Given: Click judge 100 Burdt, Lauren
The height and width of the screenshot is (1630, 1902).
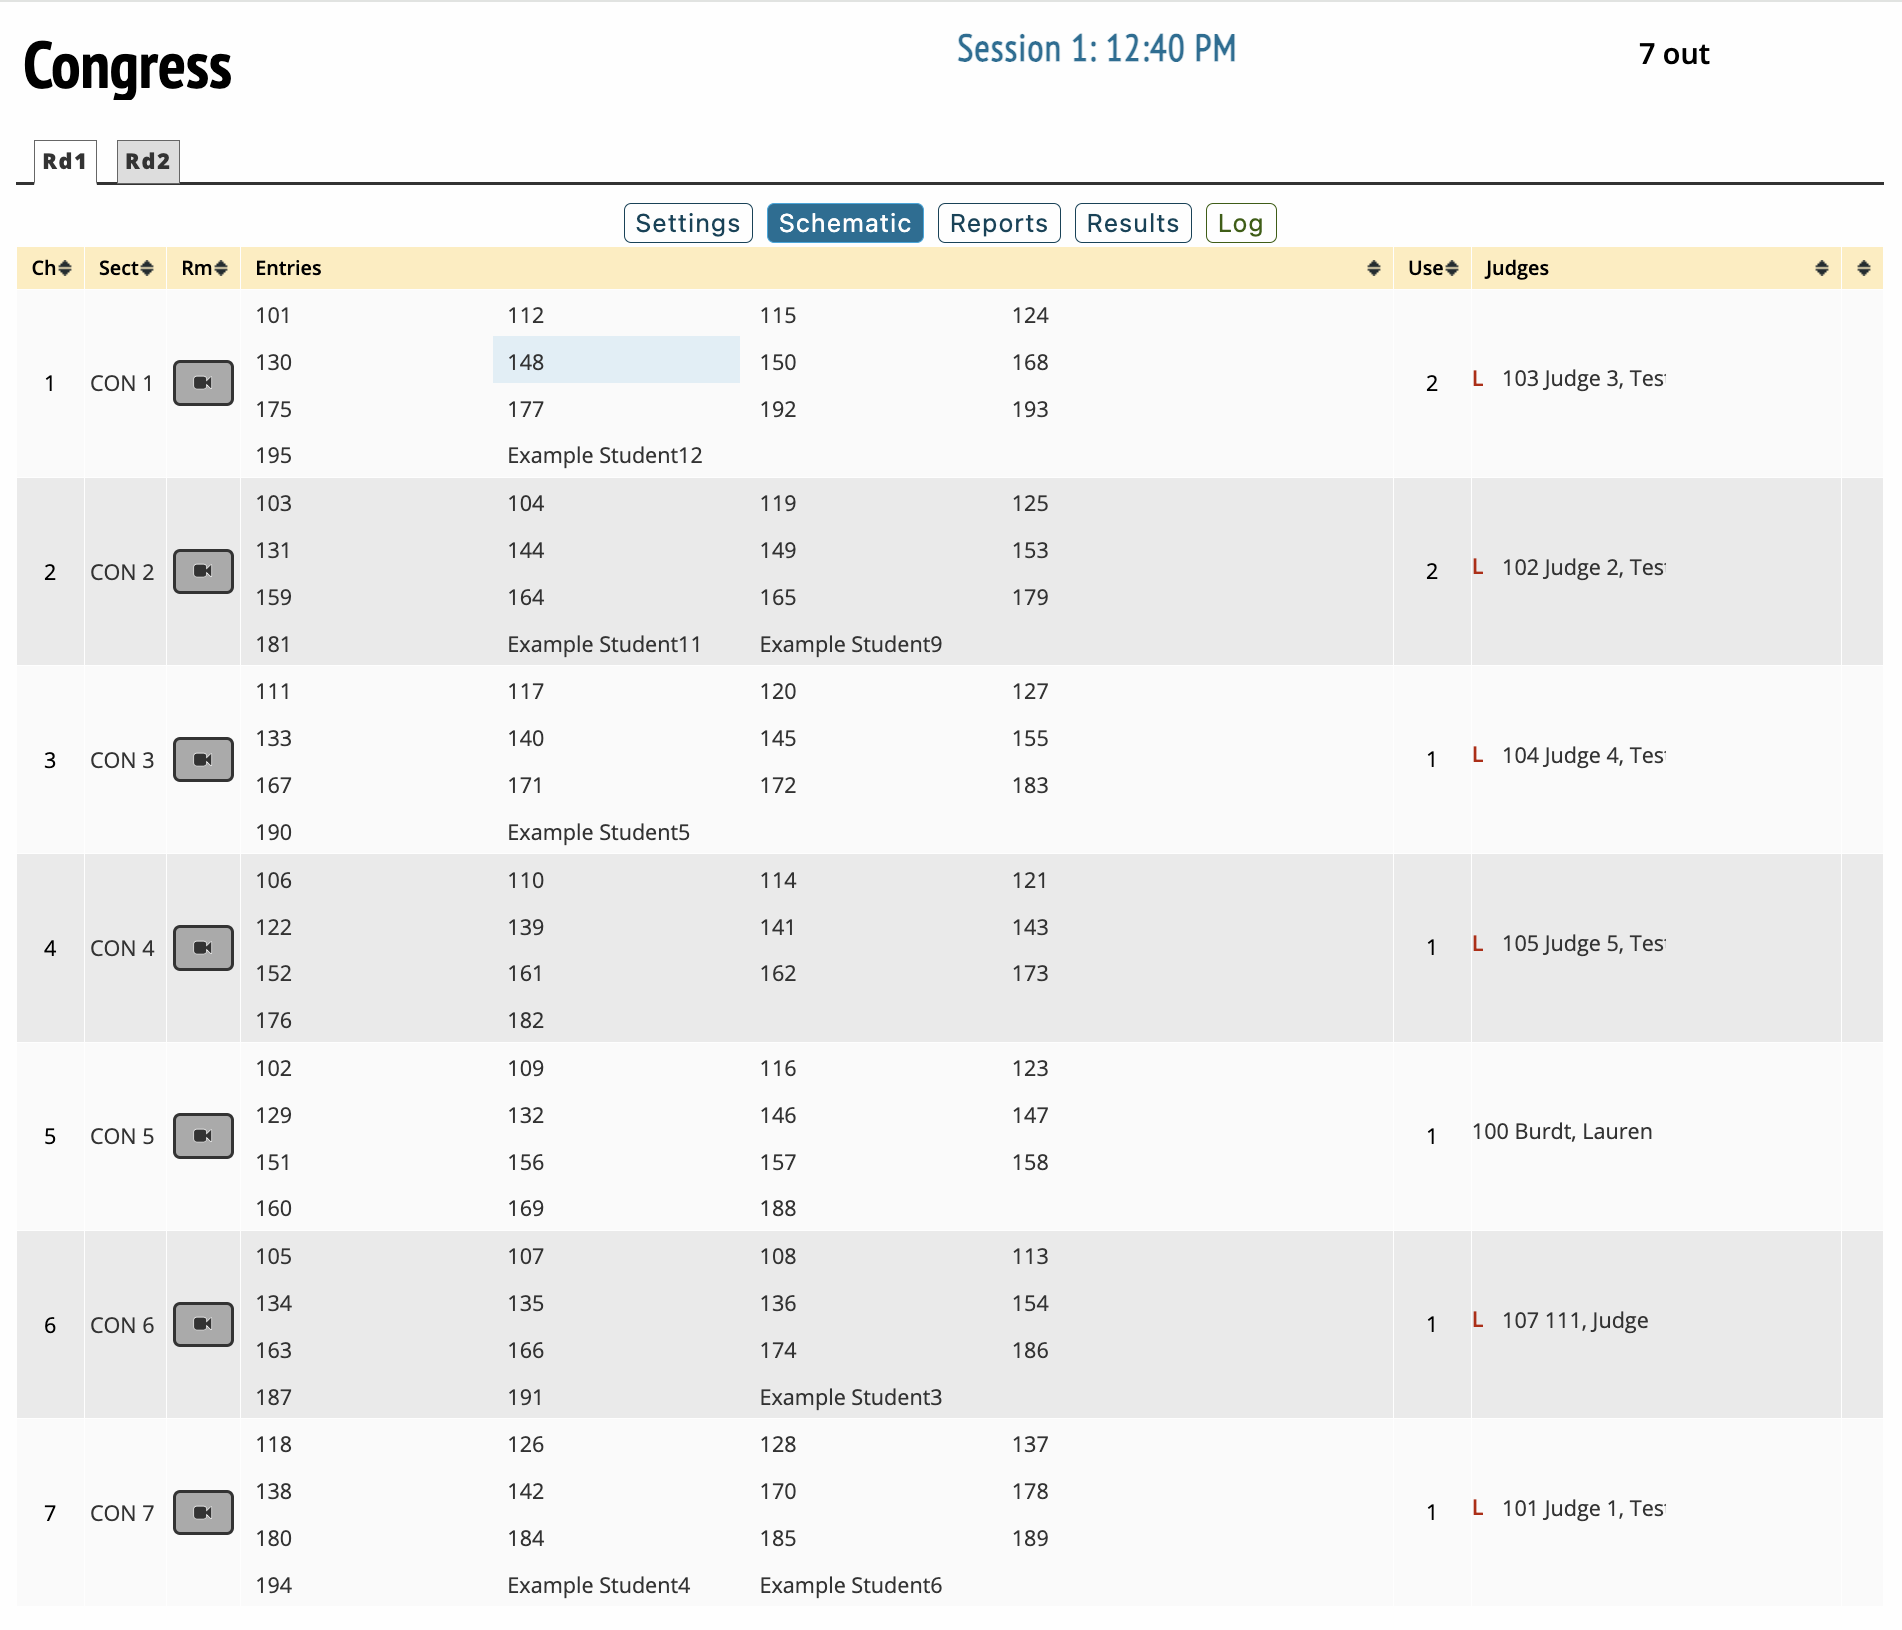Looking at the screenshot, I should click(x=1561, y=1132).
